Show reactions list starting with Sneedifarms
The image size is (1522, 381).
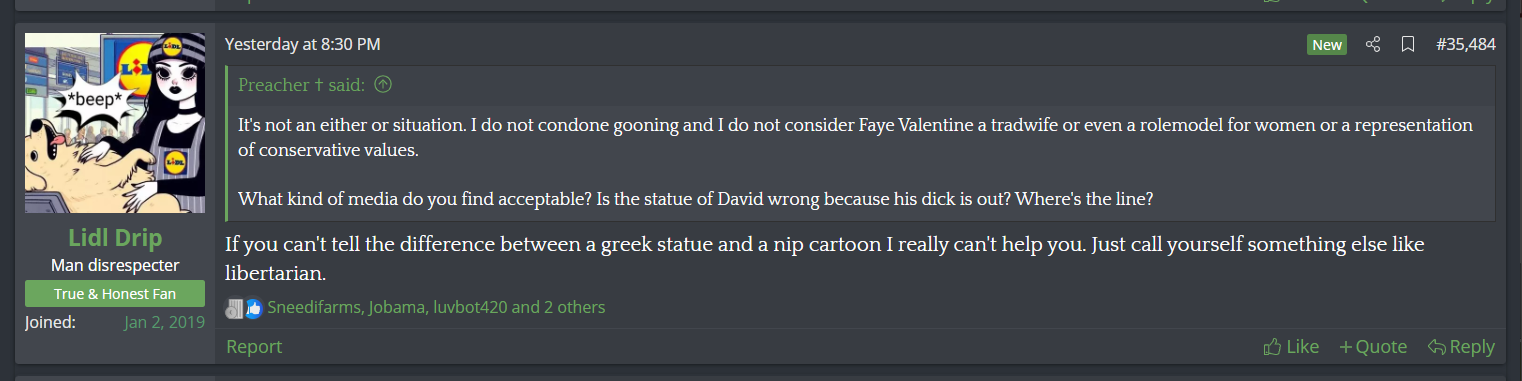click(x=436, y=308)
